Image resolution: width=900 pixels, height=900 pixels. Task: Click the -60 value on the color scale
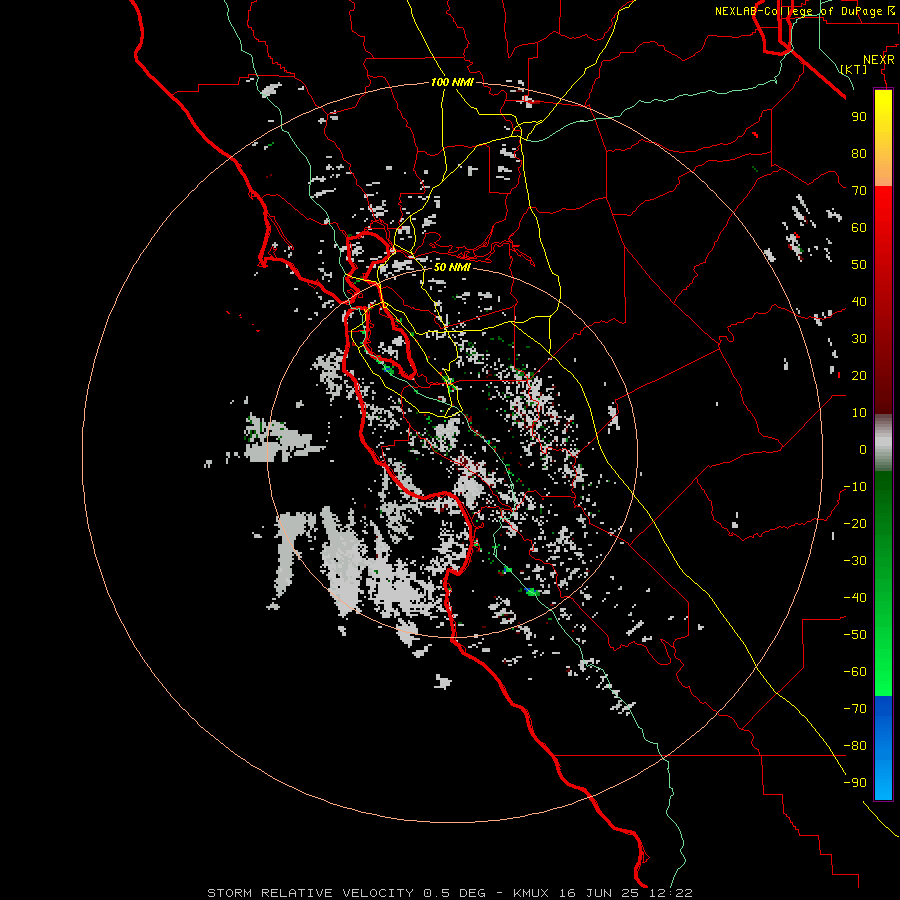click(855, 672)
